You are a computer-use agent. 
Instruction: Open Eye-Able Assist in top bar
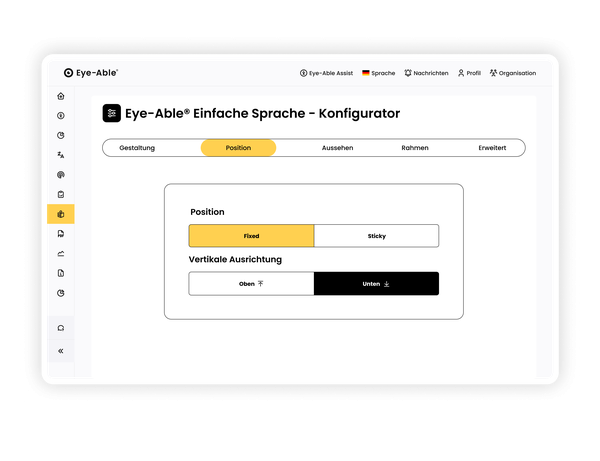[326, 73]
